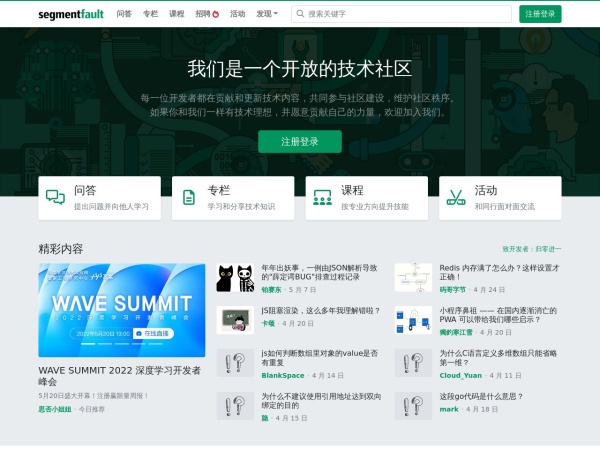This screenshot has height=450, width=600.
Task: Open the 问答 navigation menu item
Action: click(124, 14)
